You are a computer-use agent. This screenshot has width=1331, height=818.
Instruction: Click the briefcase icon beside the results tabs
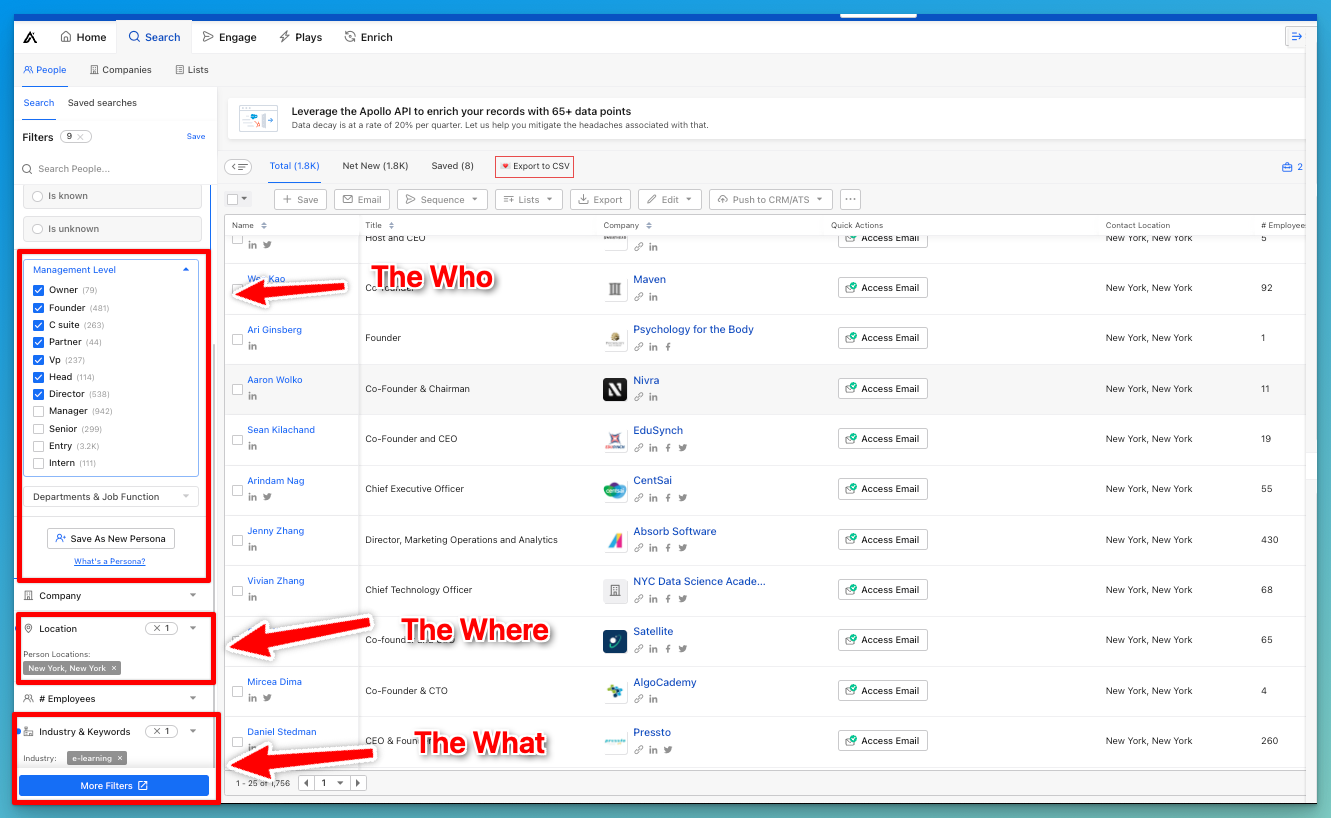pos(1287,167)
